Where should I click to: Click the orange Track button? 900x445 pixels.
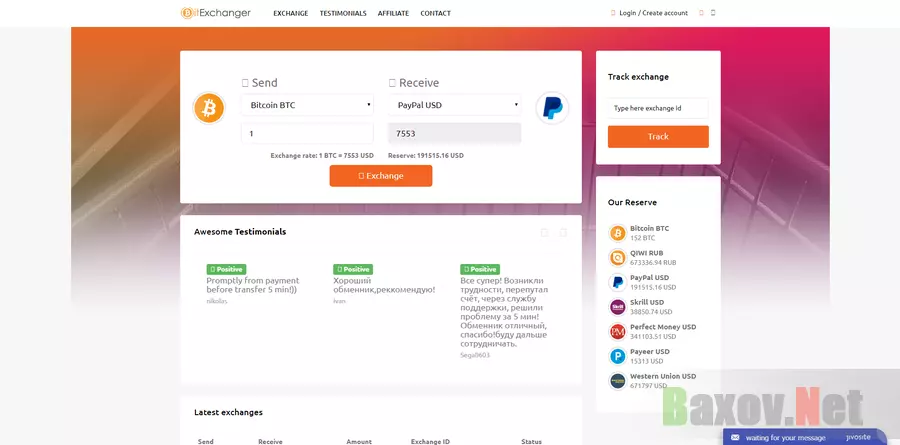tap(658, 137)
